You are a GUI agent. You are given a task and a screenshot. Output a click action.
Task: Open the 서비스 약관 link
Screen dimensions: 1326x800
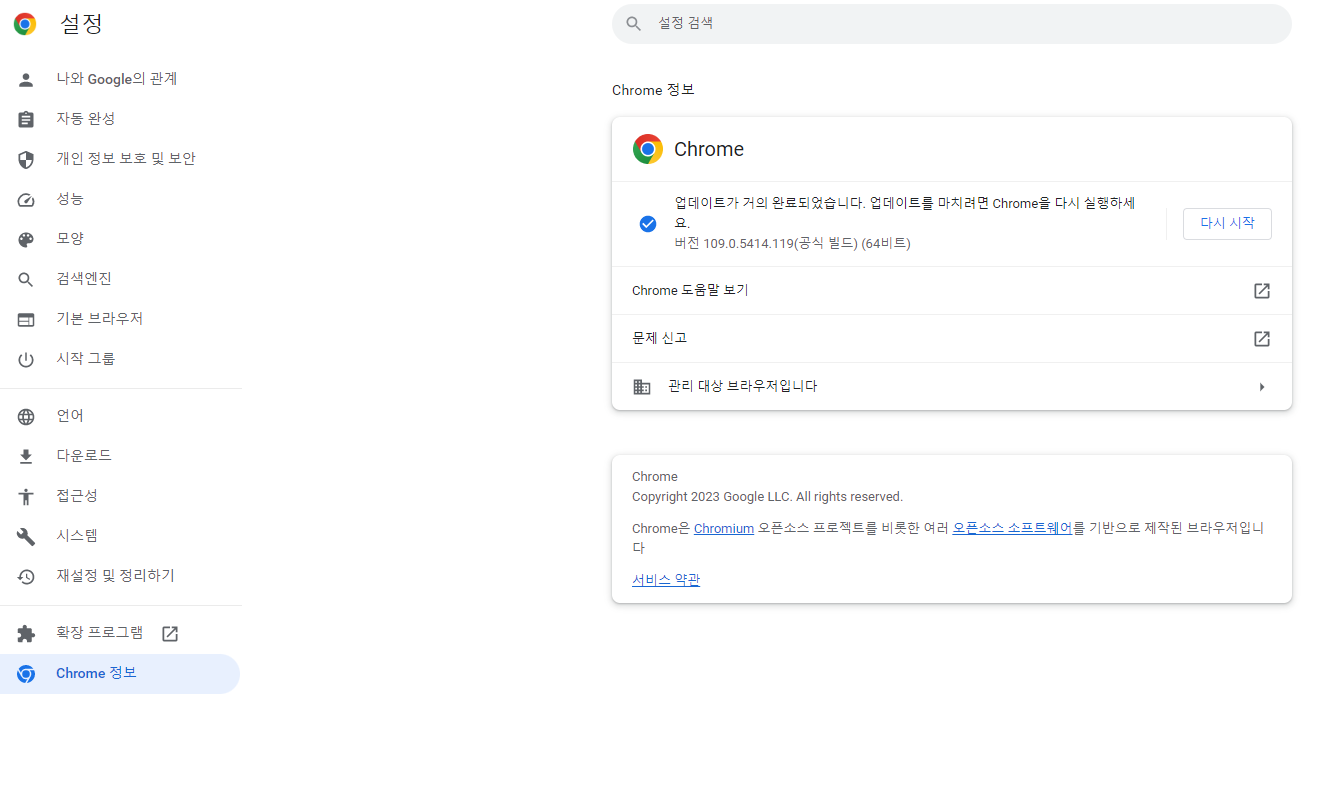tap(666, 580)
